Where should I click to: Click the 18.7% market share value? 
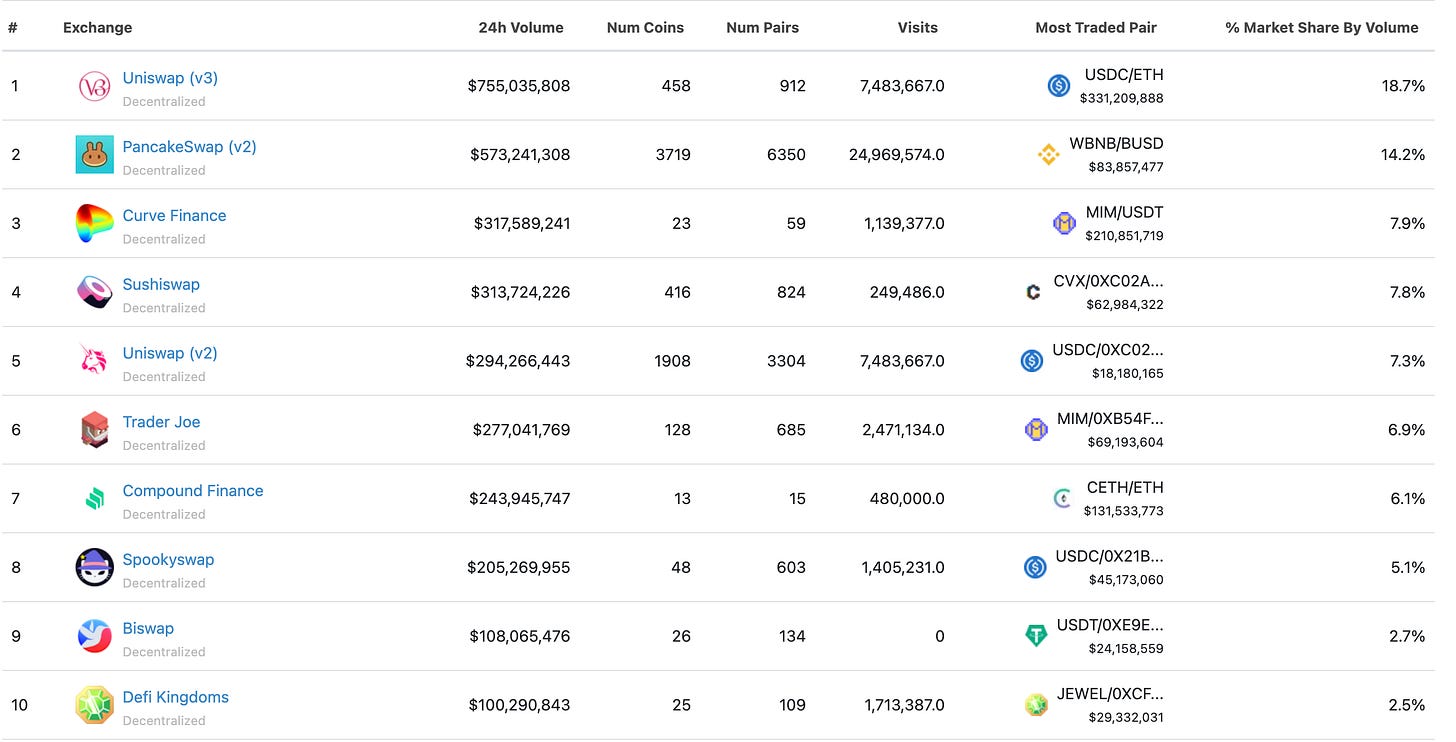(x=1403, y=86)
